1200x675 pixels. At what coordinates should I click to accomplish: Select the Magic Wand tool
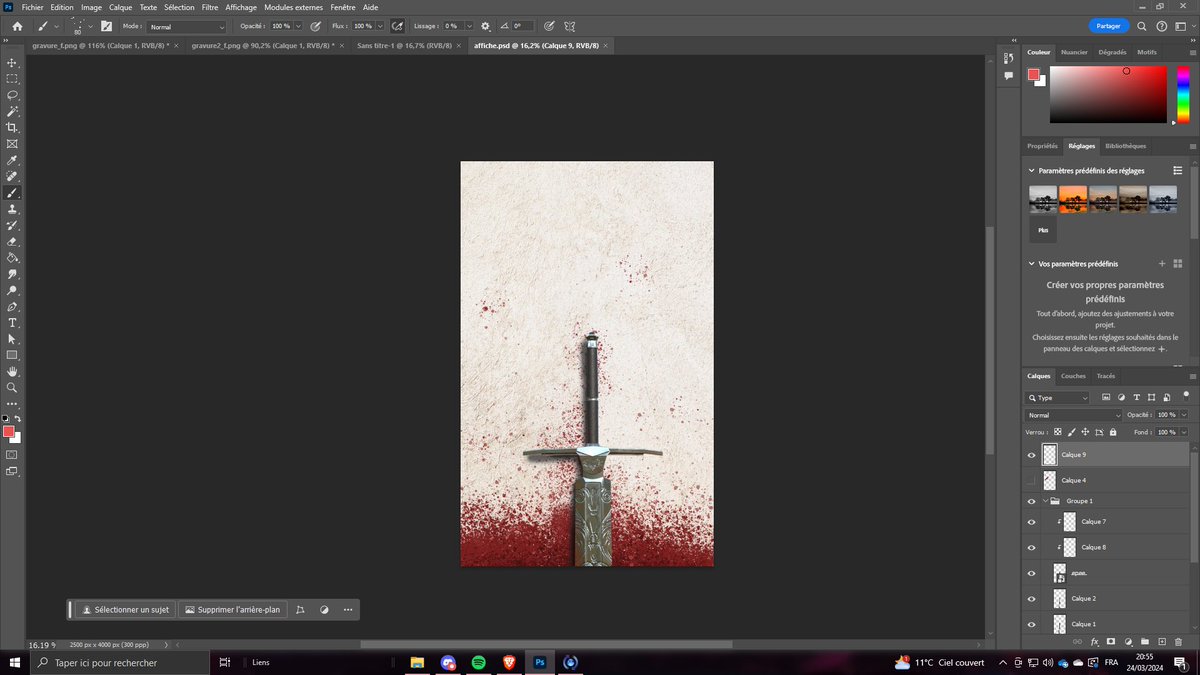(x=12, y=111)
